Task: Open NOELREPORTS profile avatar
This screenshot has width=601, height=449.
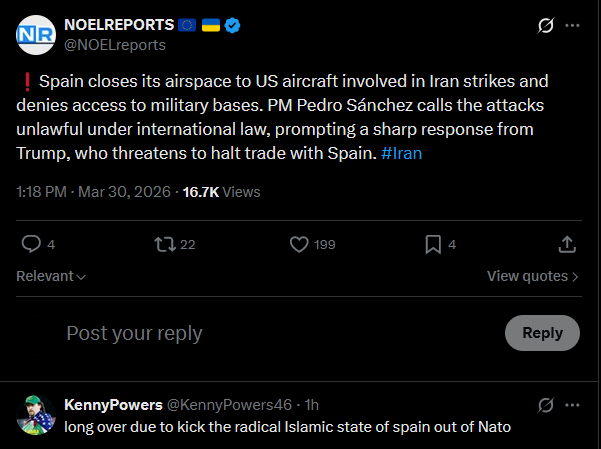Action: pyautogui.click(x=36, y=35)
